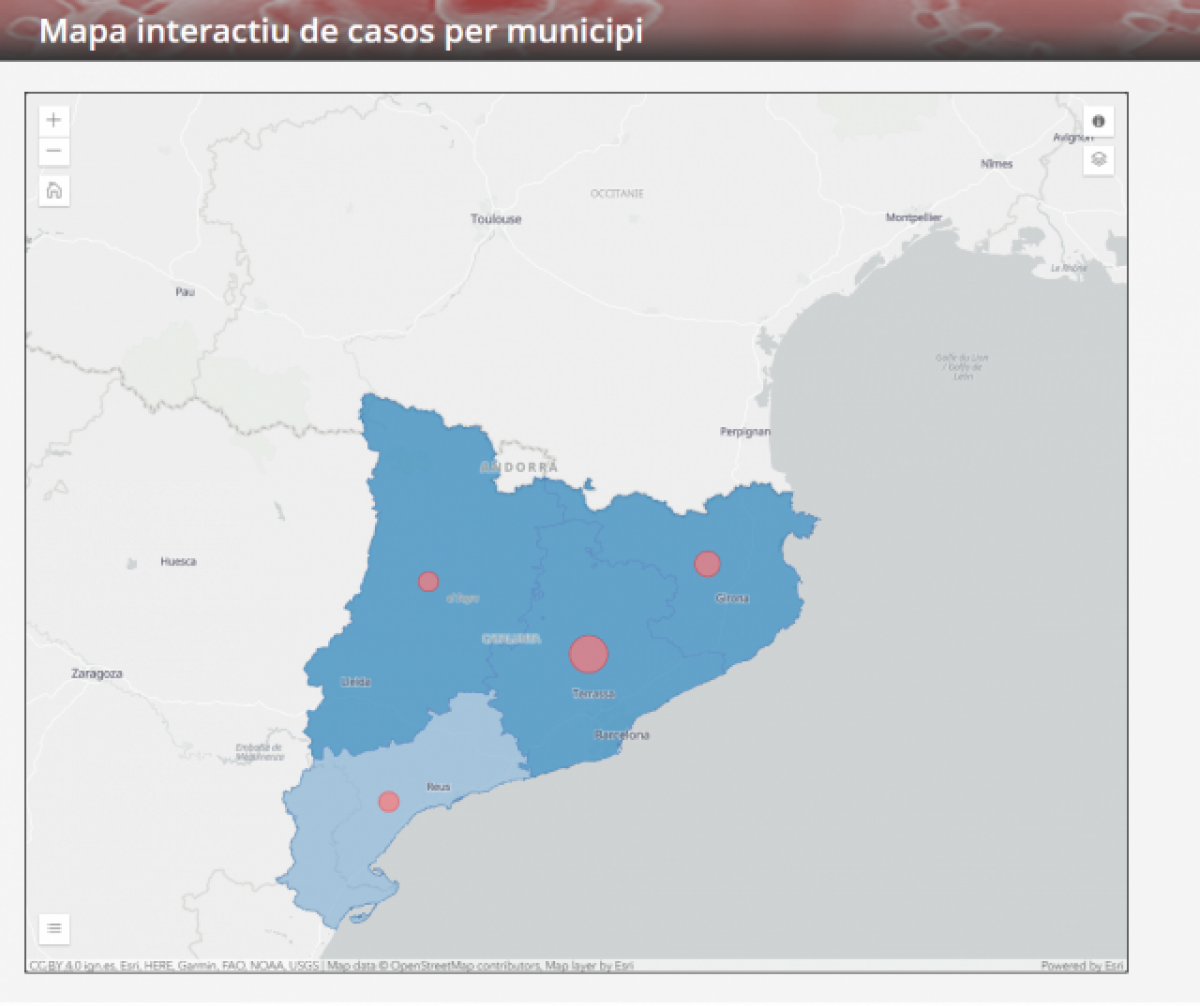
Task: Open the map layers list
Action: pos(1098,159)
